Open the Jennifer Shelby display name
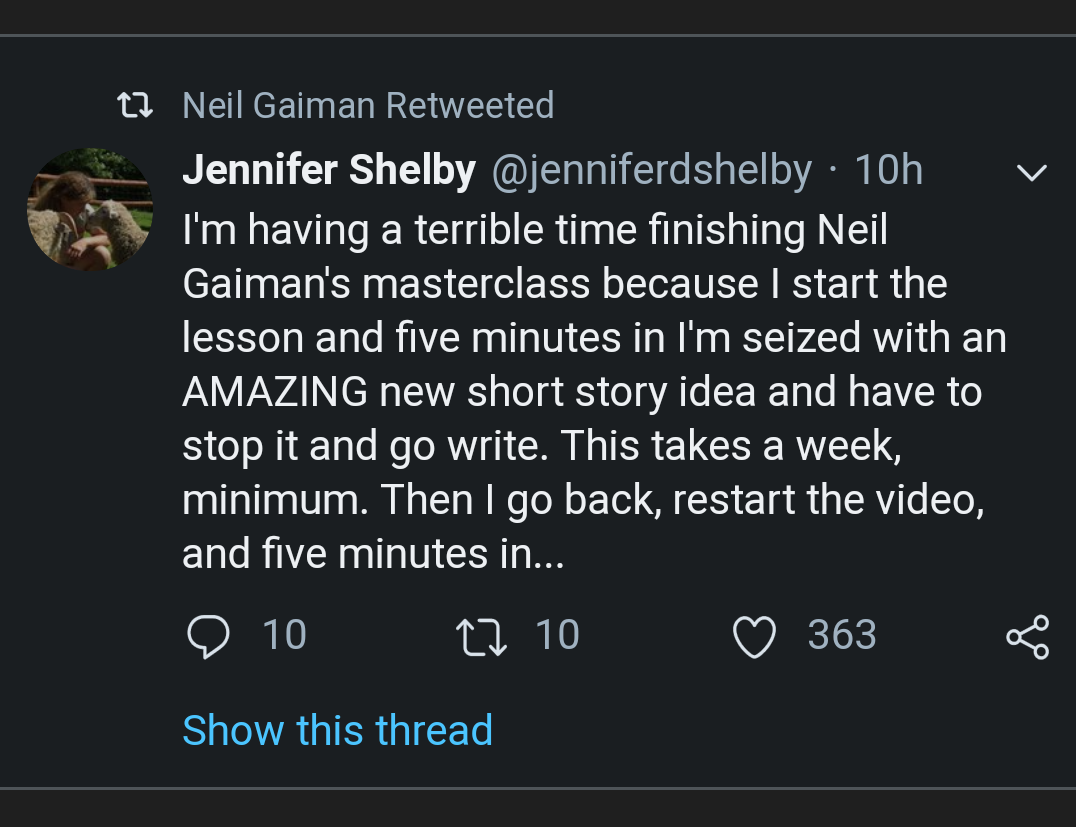Screen dimensions: 1076x827 [x=328, y=171]
